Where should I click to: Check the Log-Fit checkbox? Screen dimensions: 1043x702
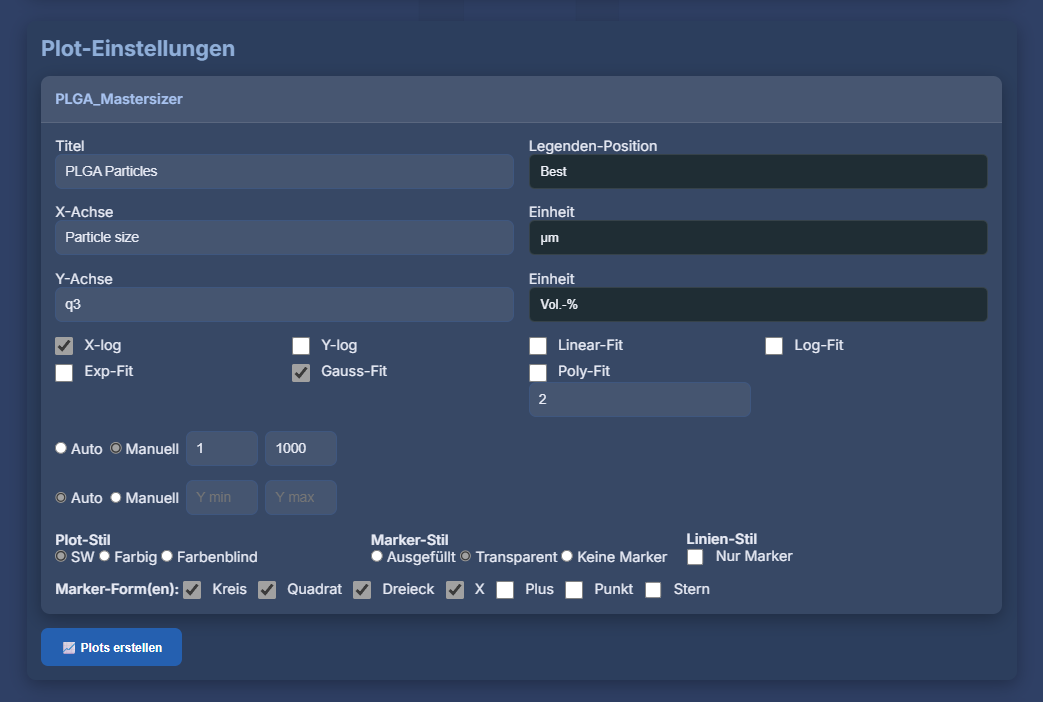pos(774,346)
